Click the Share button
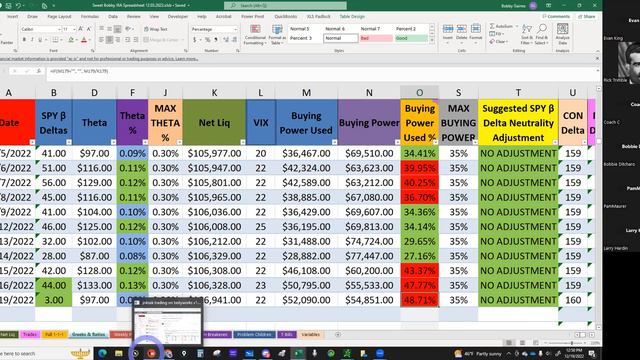Viewport: 640px width, 360px height. (587, 16)
